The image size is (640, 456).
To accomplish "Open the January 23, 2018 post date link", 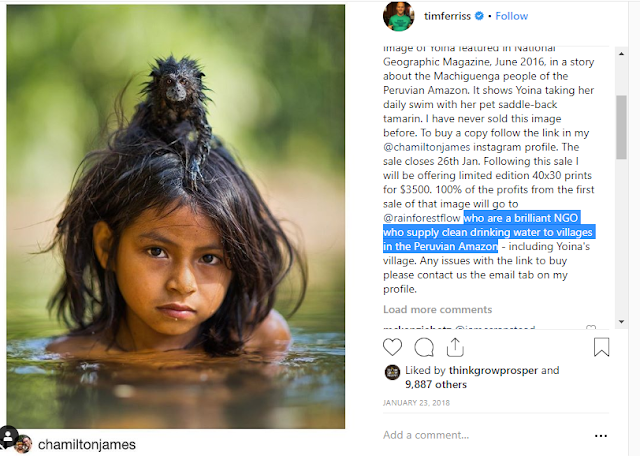I will point(417,402).
